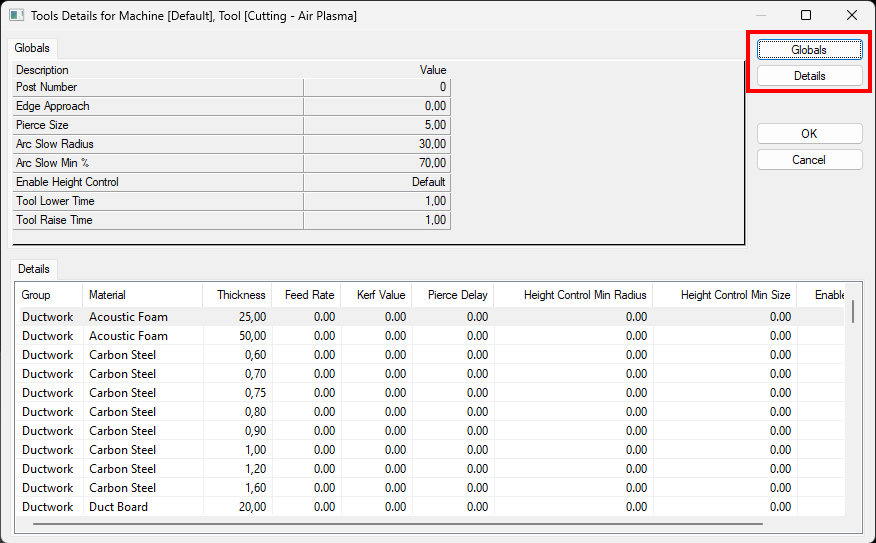The image size is (876, 543).
Task: Select the Carbon Steel 0,90 row
Action: 432,431
